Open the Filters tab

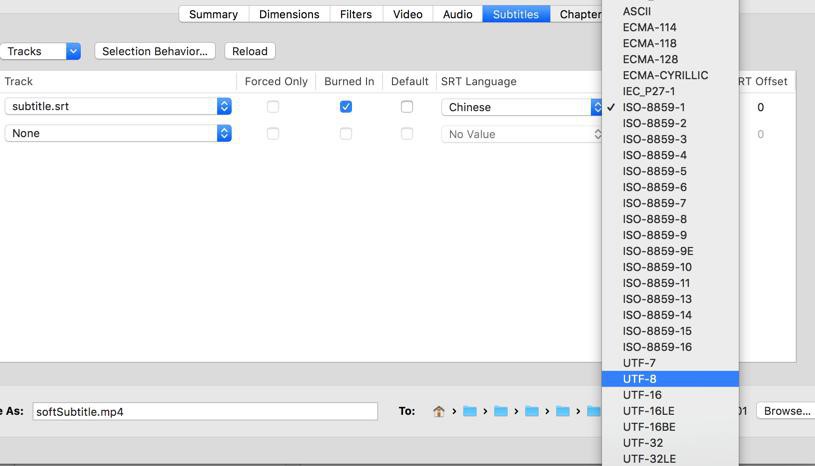(x=356, y=14)
